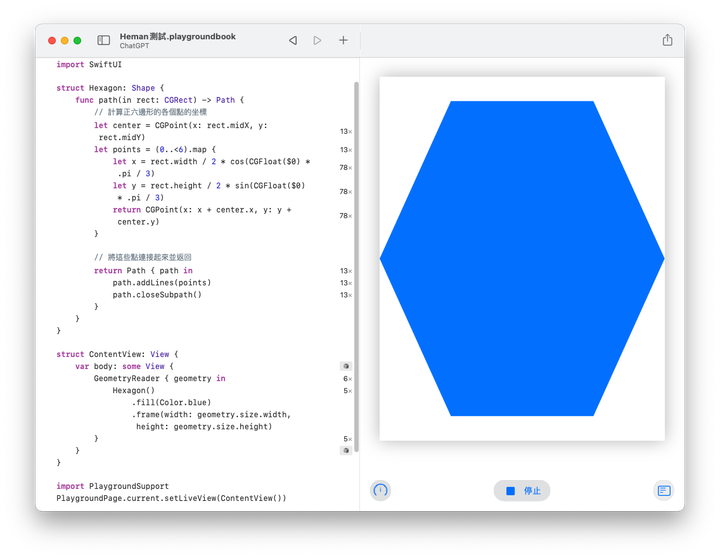Click the plus add button in toolbar
Image resolution: width=720 pixels, height=558 pixels.
[x=343, y=40]
